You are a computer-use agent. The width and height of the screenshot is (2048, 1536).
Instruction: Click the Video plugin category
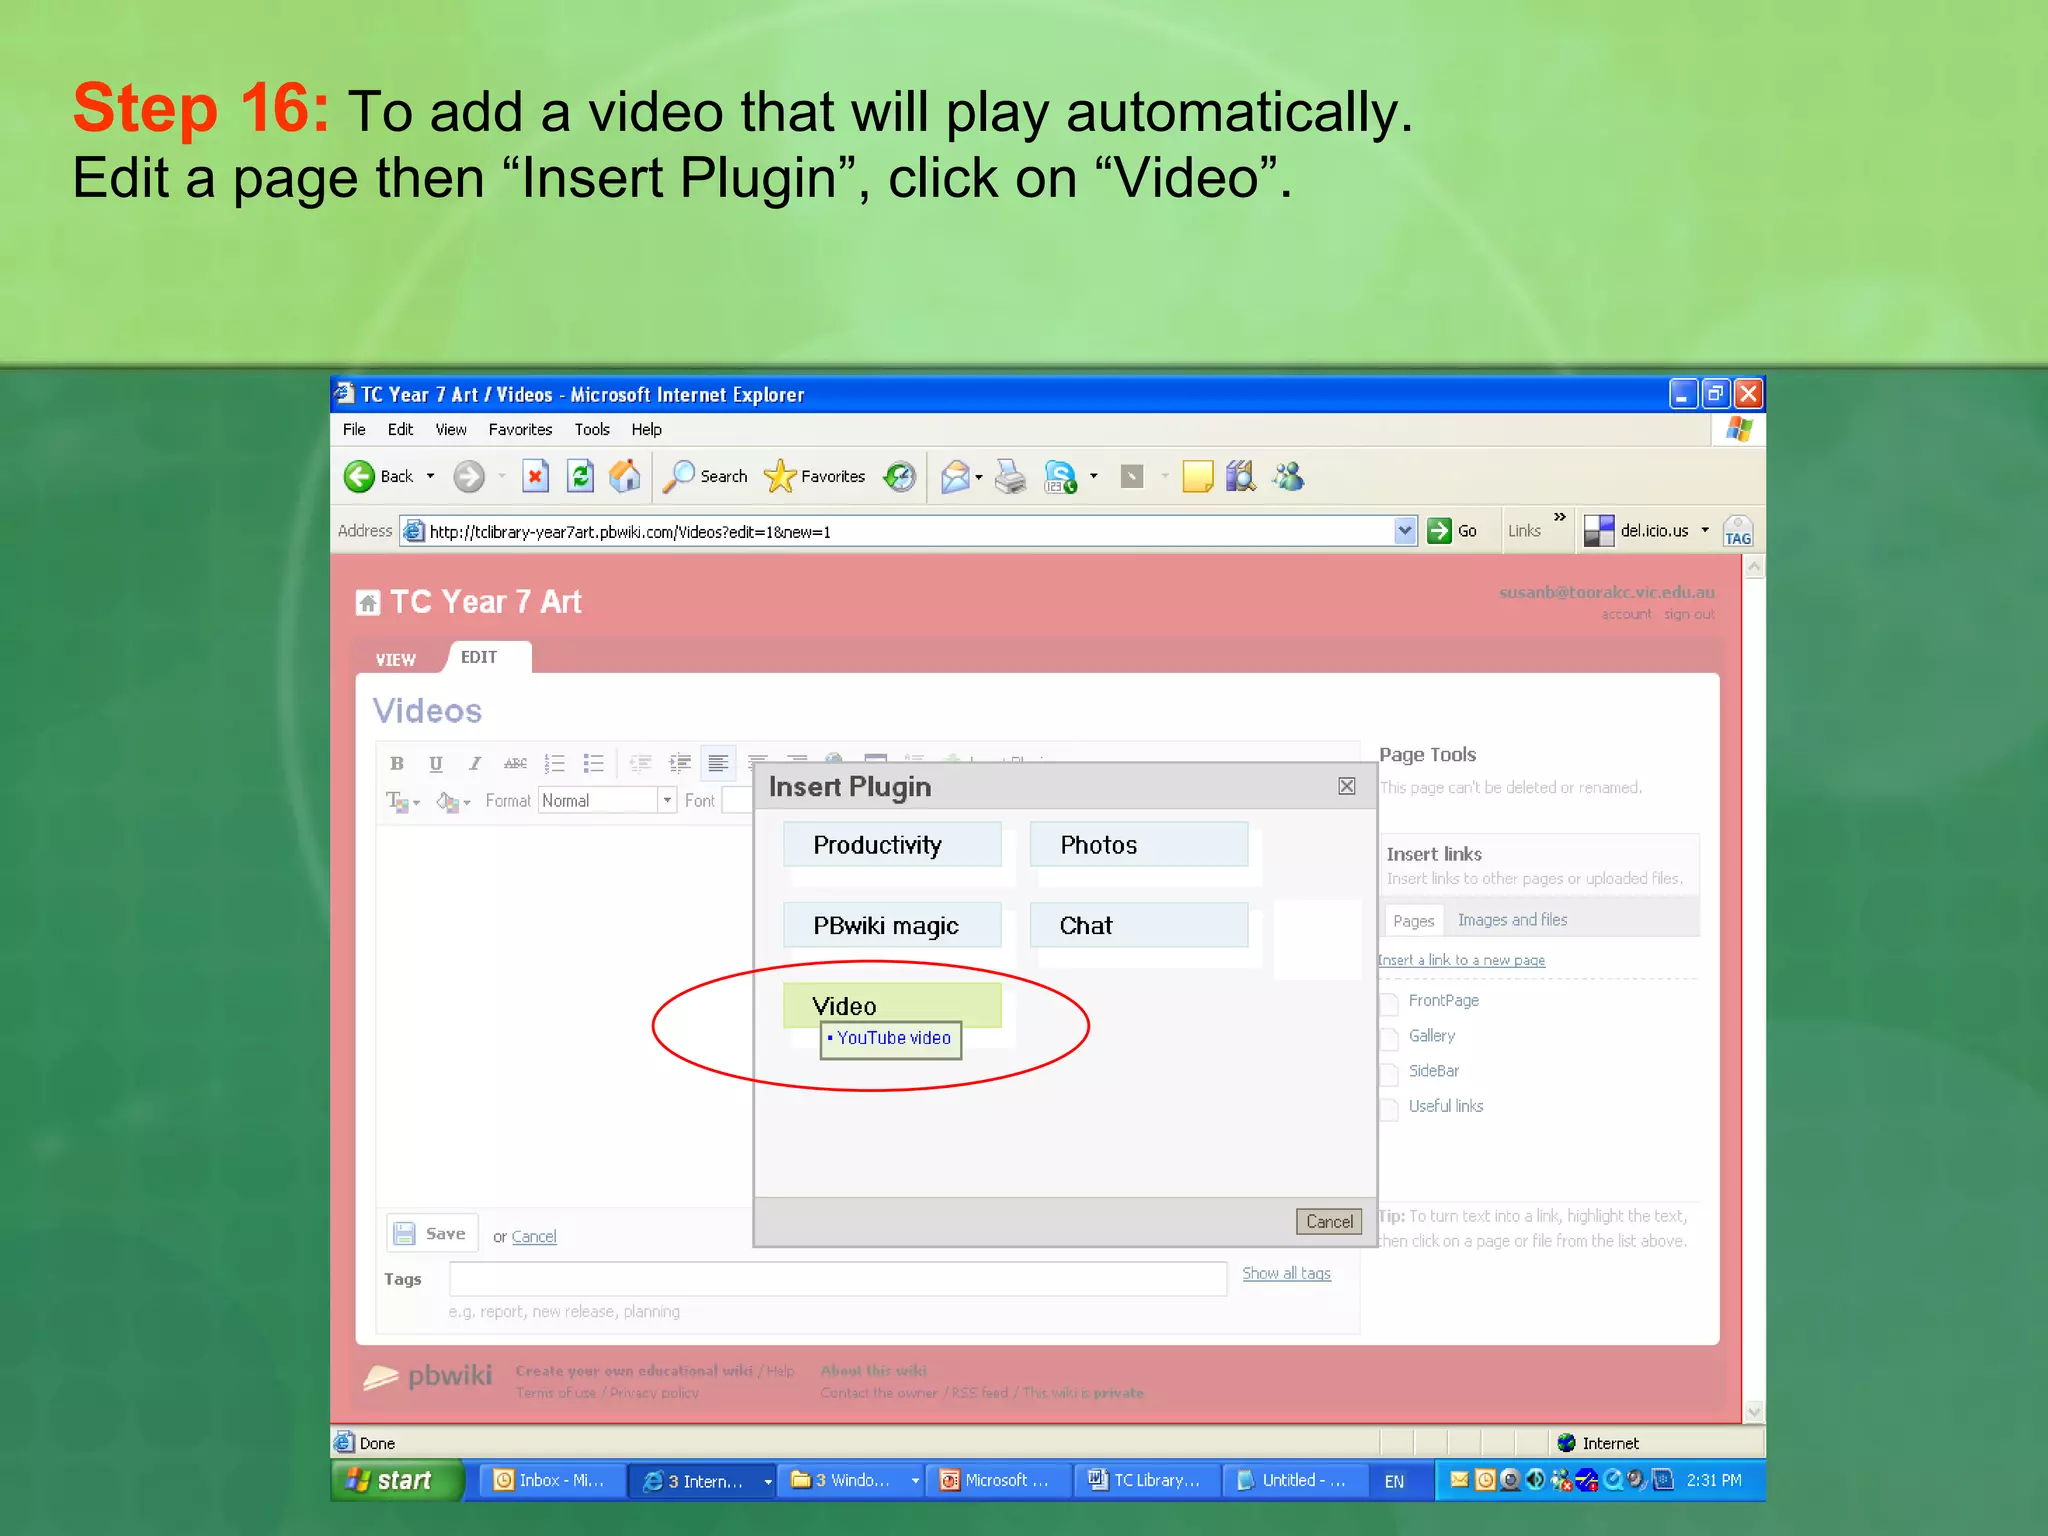point(892,1004)
